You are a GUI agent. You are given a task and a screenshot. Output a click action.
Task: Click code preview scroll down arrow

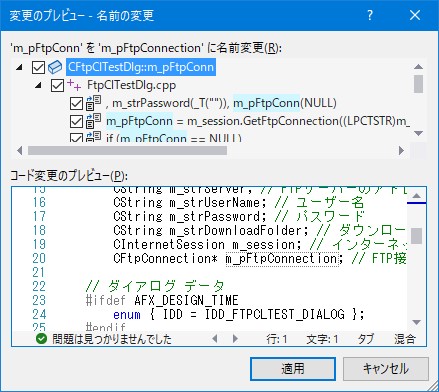pyautogui.click(x=417, y=322)
